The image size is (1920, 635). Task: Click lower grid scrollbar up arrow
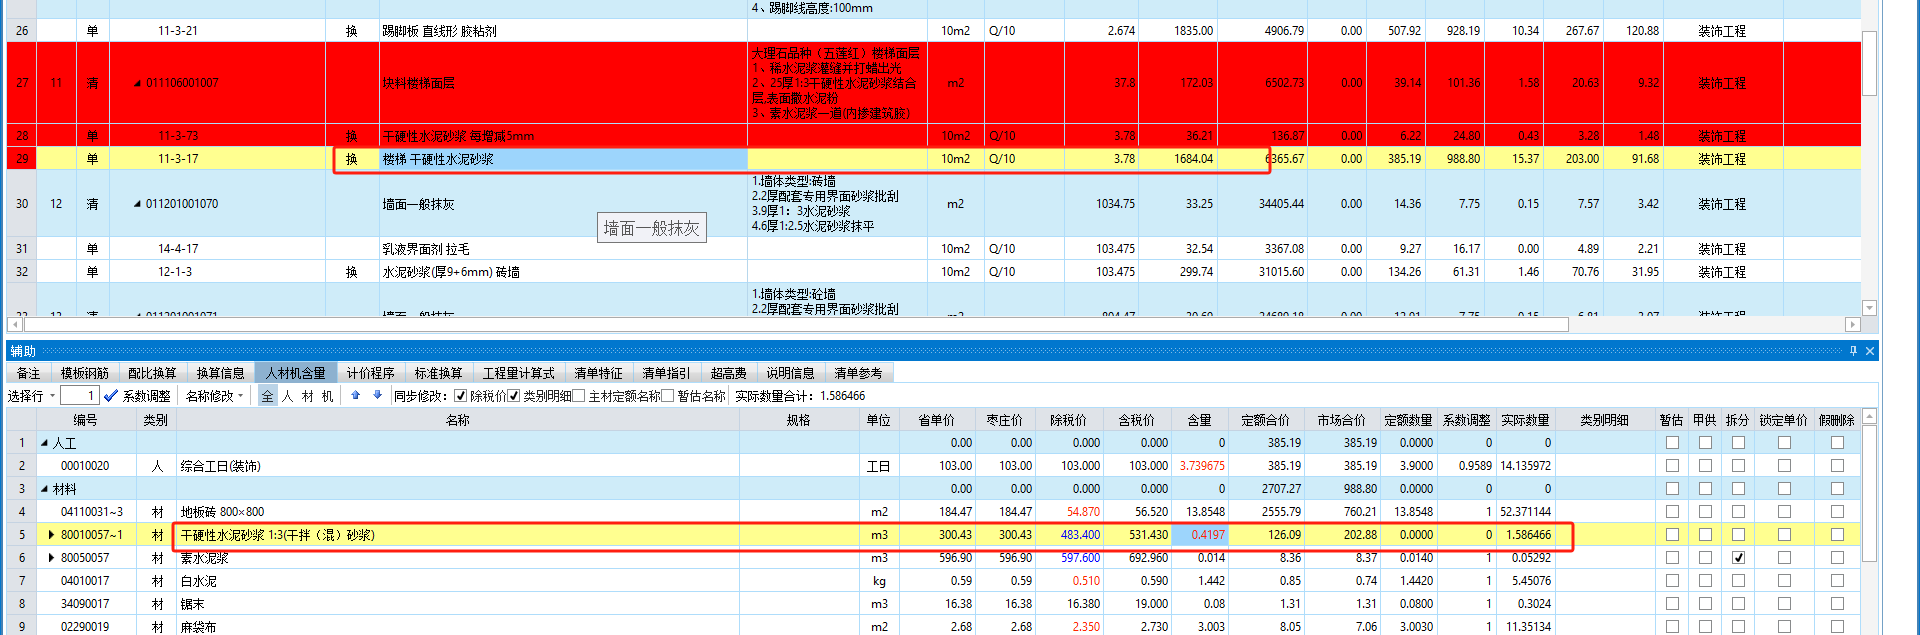[x=1869, y=416]
